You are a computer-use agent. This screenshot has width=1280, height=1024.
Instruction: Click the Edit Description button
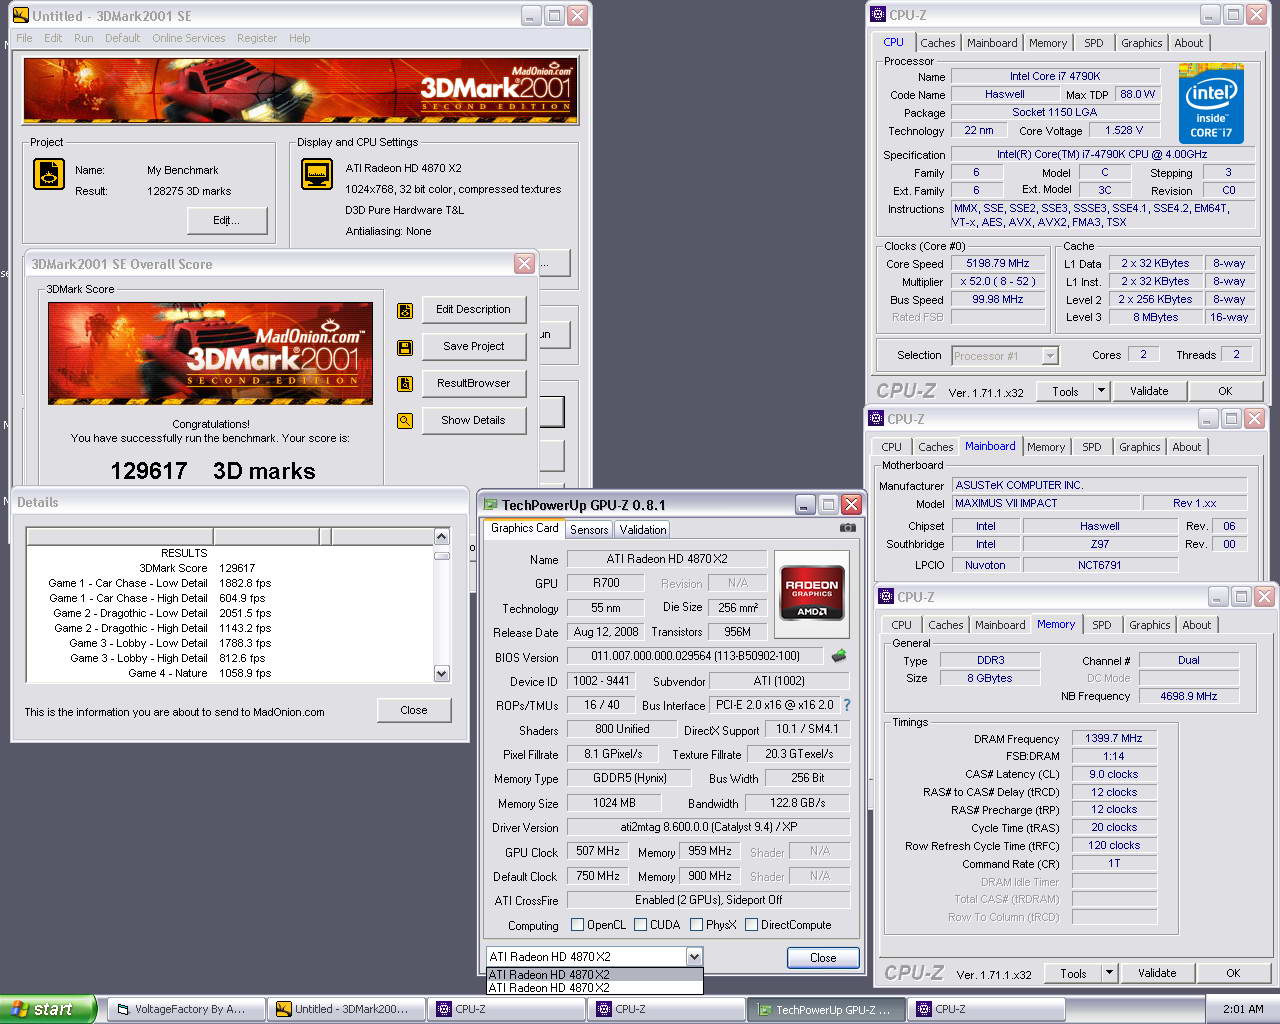click(x=473, y=309)
